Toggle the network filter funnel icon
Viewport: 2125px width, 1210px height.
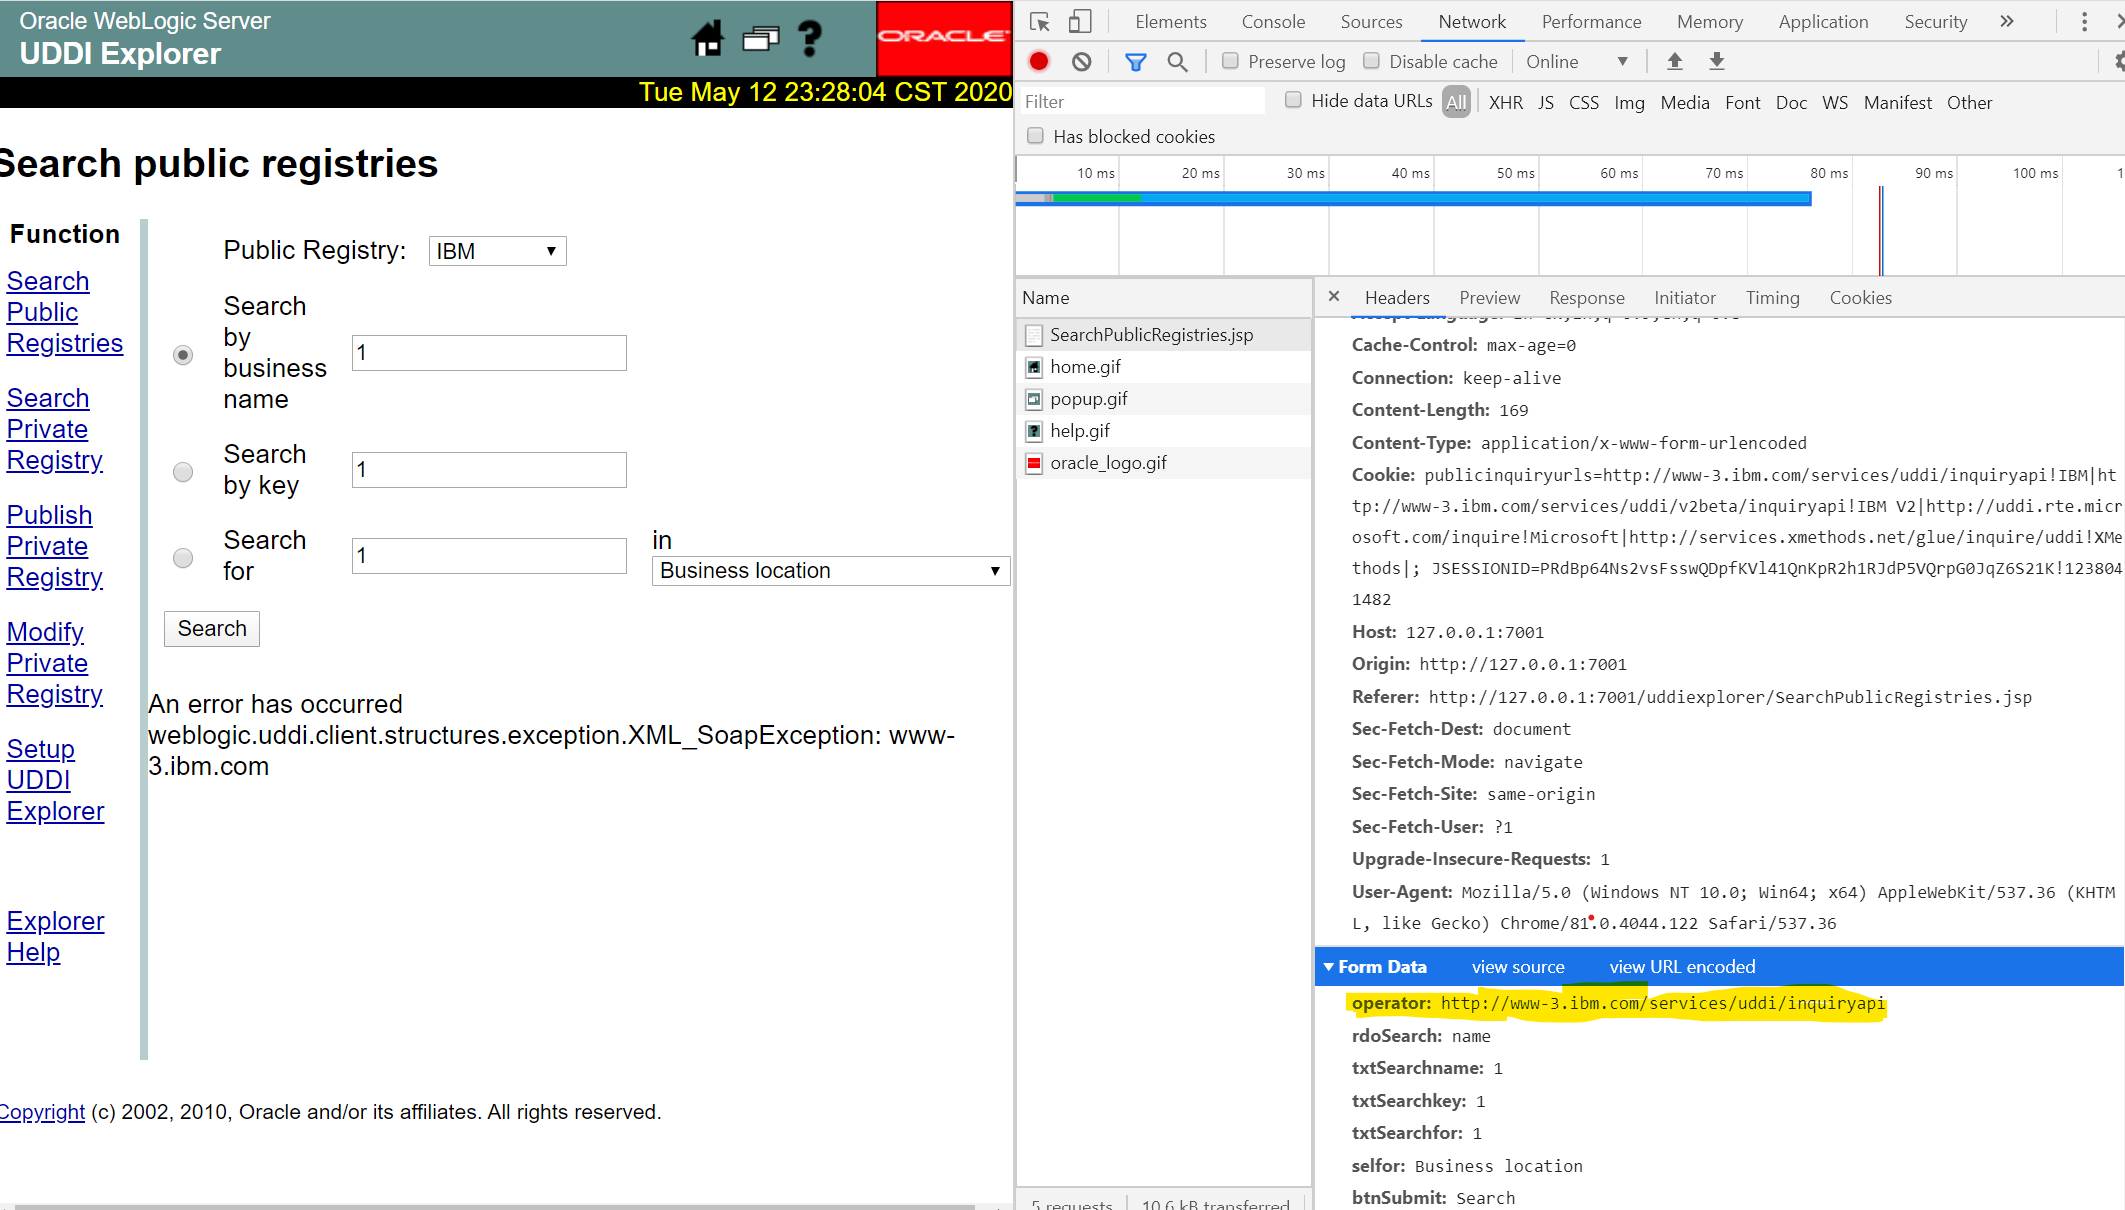pyautogui.click(x=1136, y=62)
